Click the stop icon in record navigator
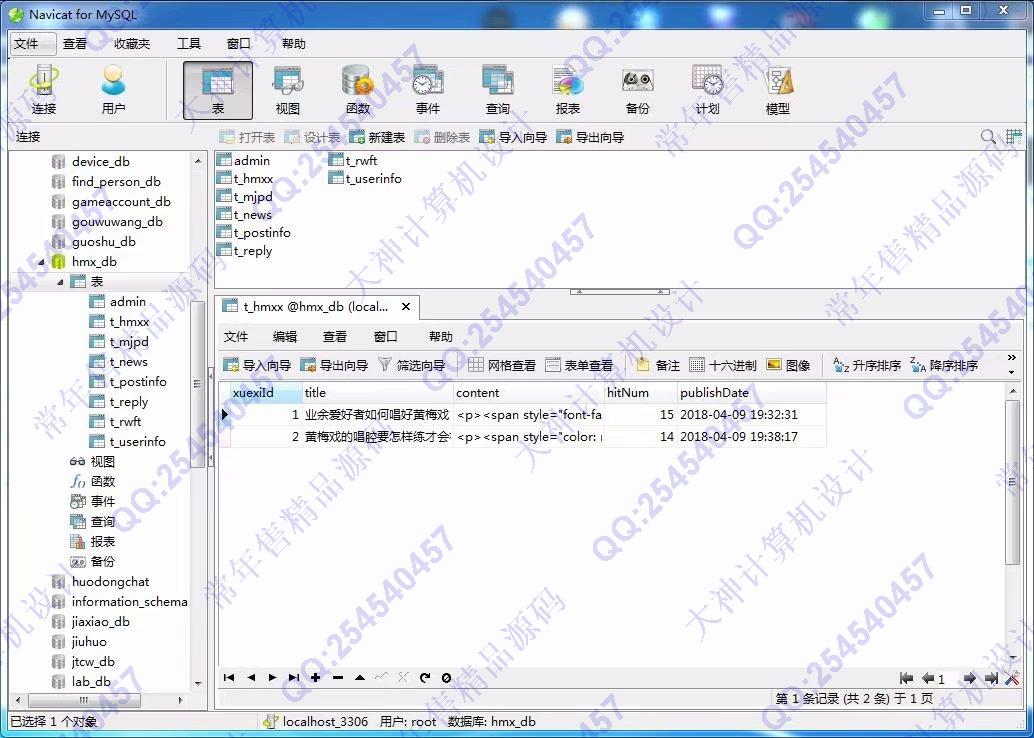Screen dimensions: 1034x738 pyautogui.click(x=446, y=677)
